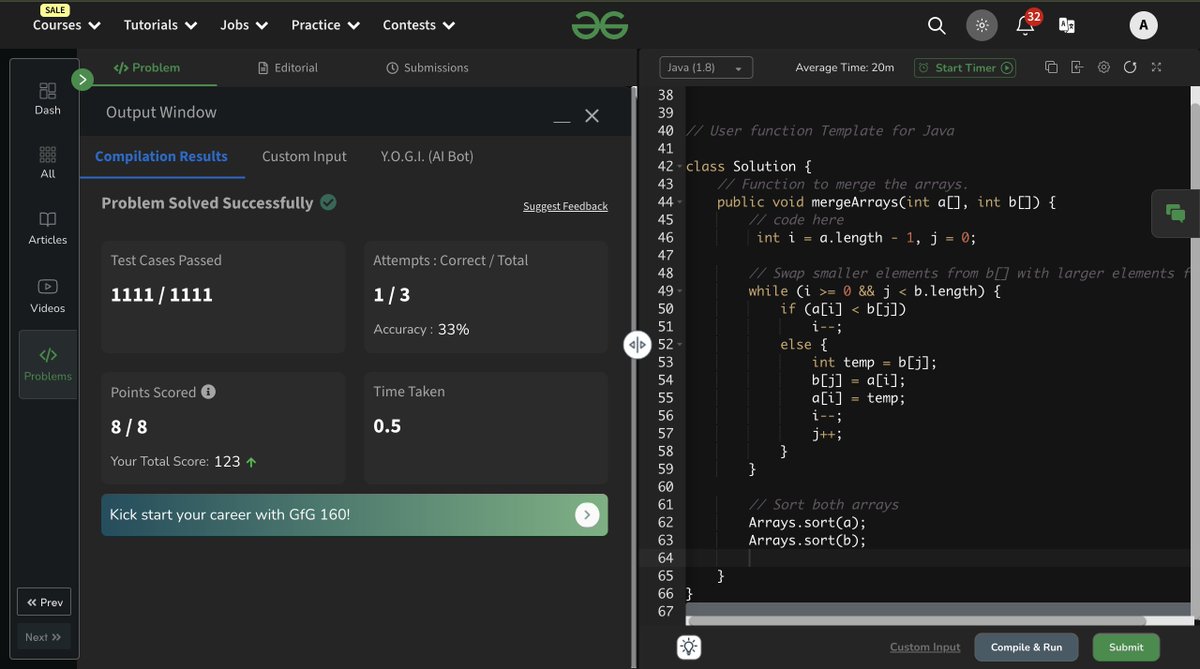This screenshot has width=1200, height=669.
Task: Open editor settings gear icon
Action: (x=1104, y=68)
